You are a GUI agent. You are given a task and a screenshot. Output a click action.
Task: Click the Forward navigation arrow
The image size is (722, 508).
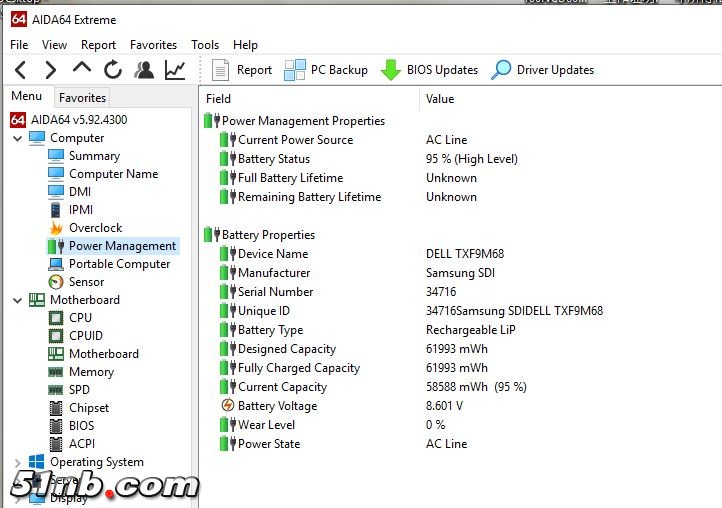pos(51,70)
